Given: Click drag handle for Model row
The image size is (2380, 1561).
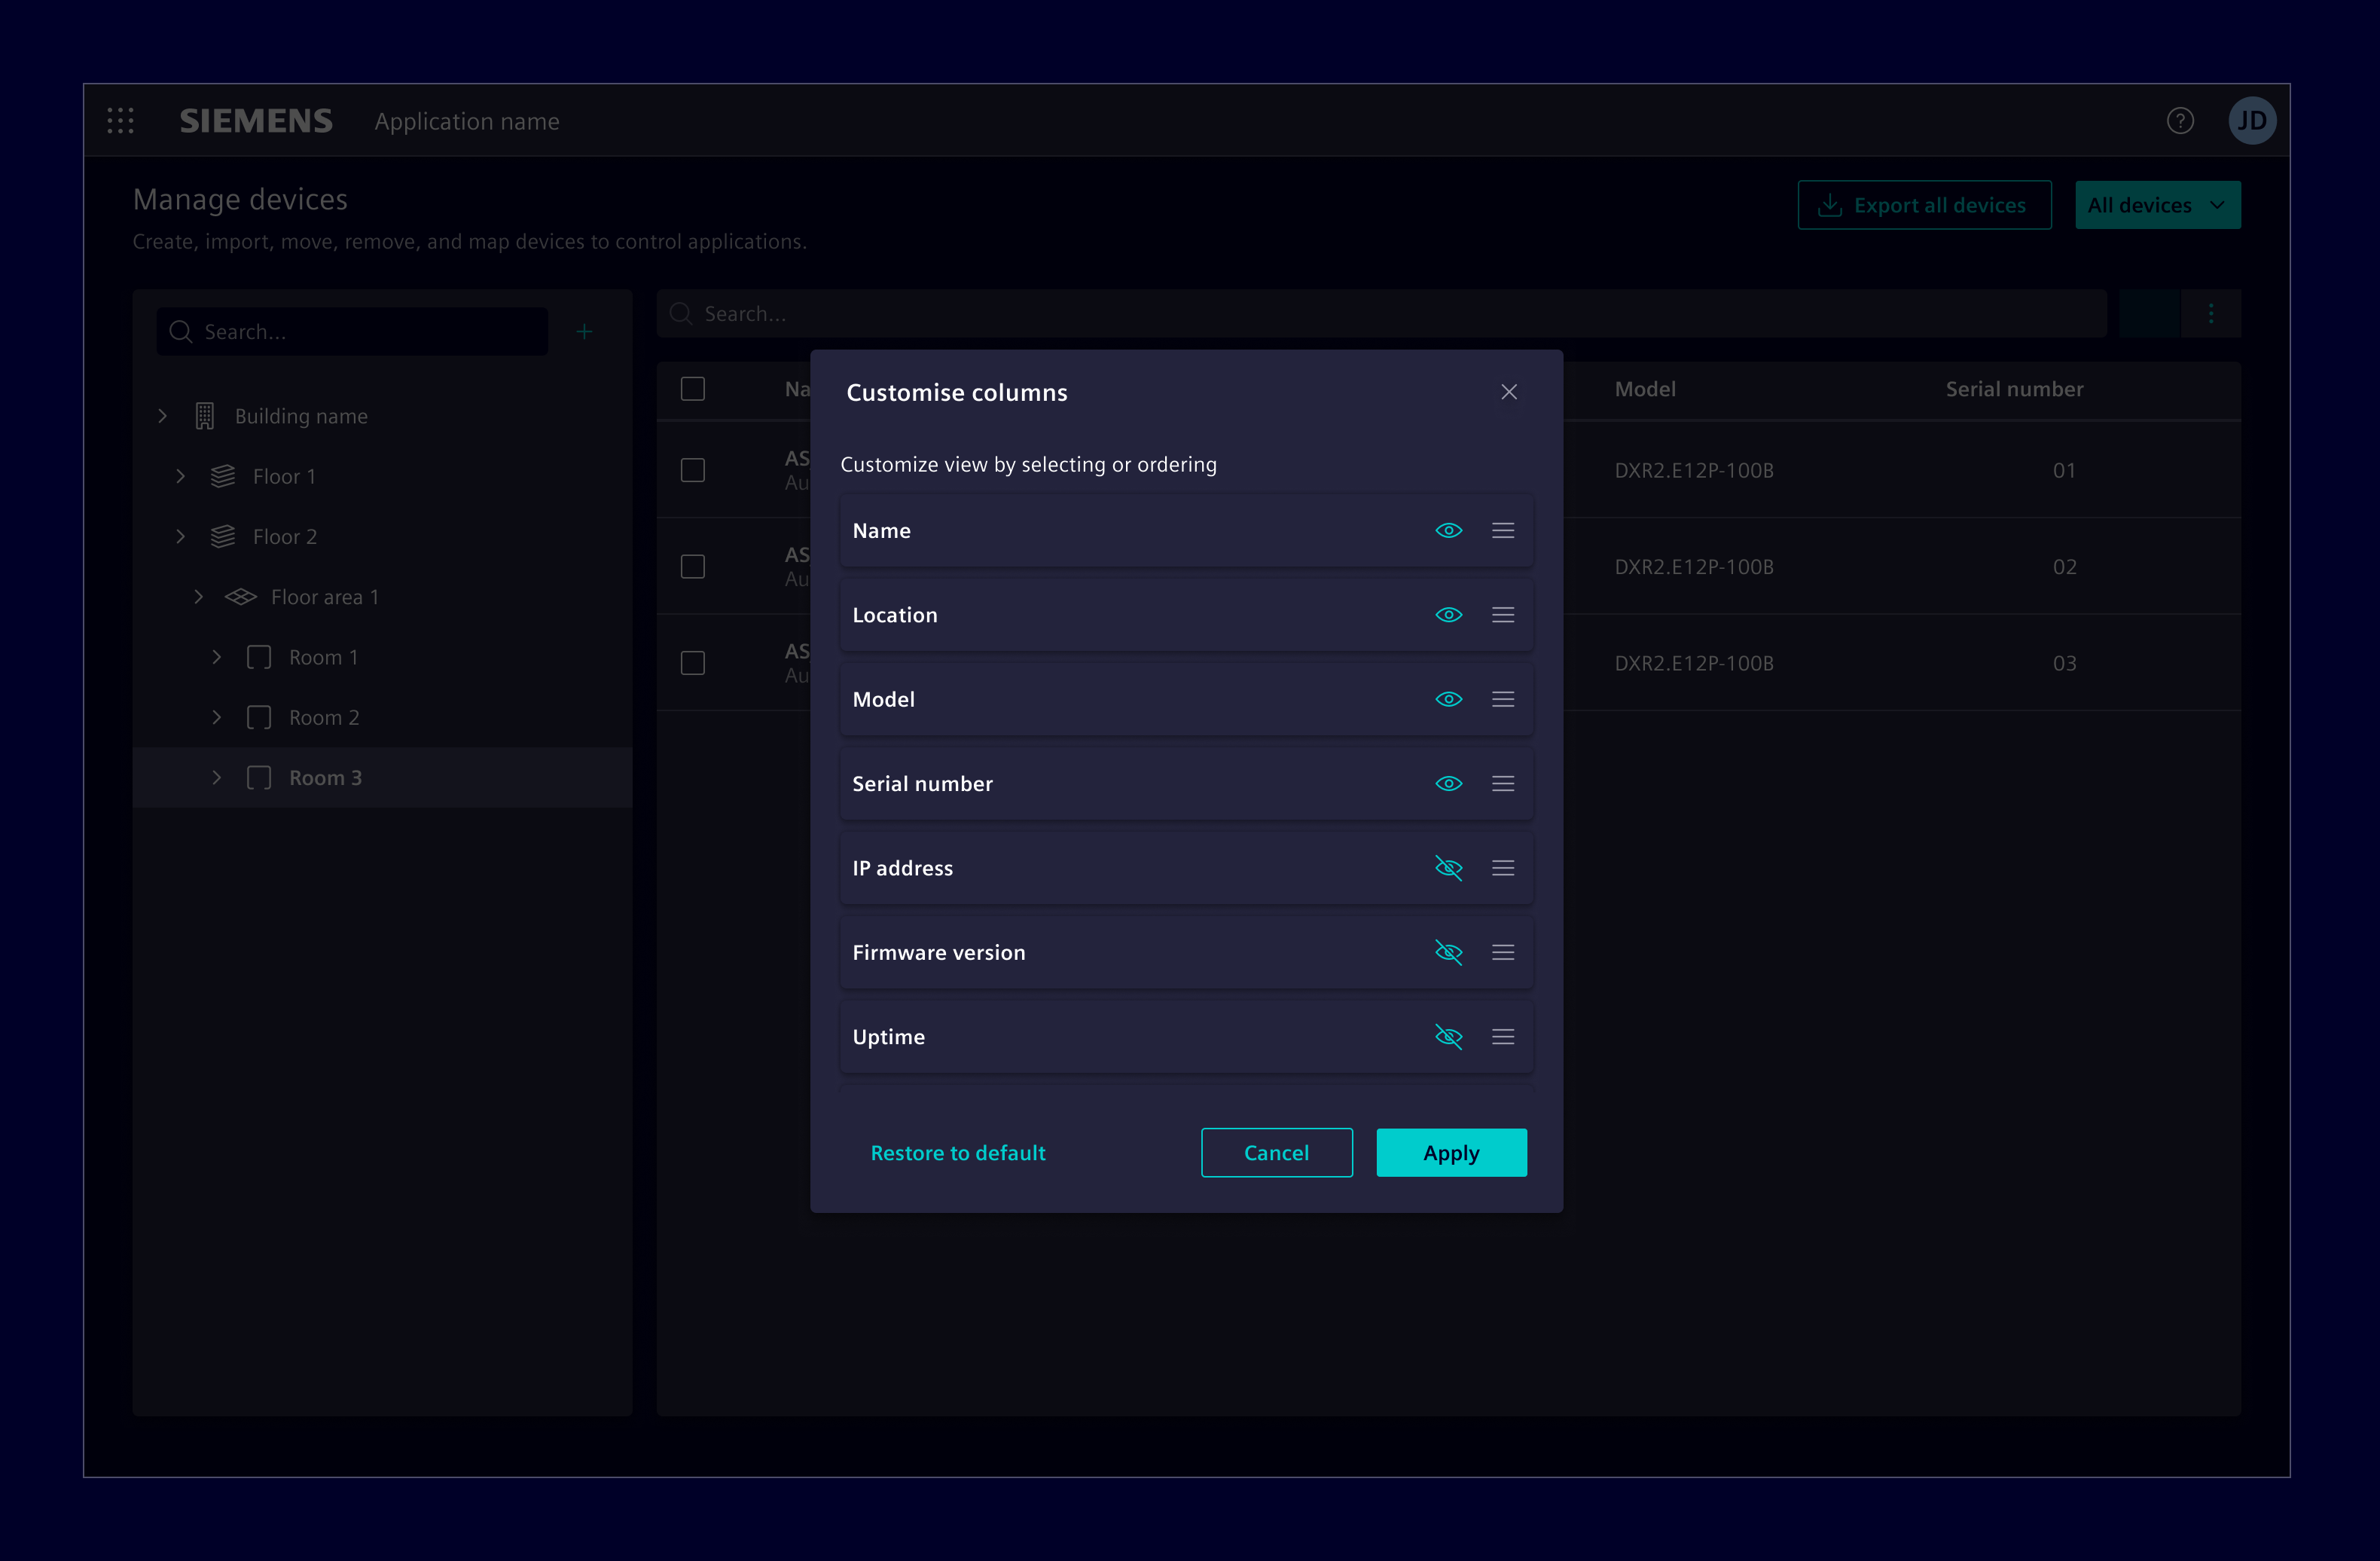Looking at the screenshot, I should click(x=1502, y=699).
